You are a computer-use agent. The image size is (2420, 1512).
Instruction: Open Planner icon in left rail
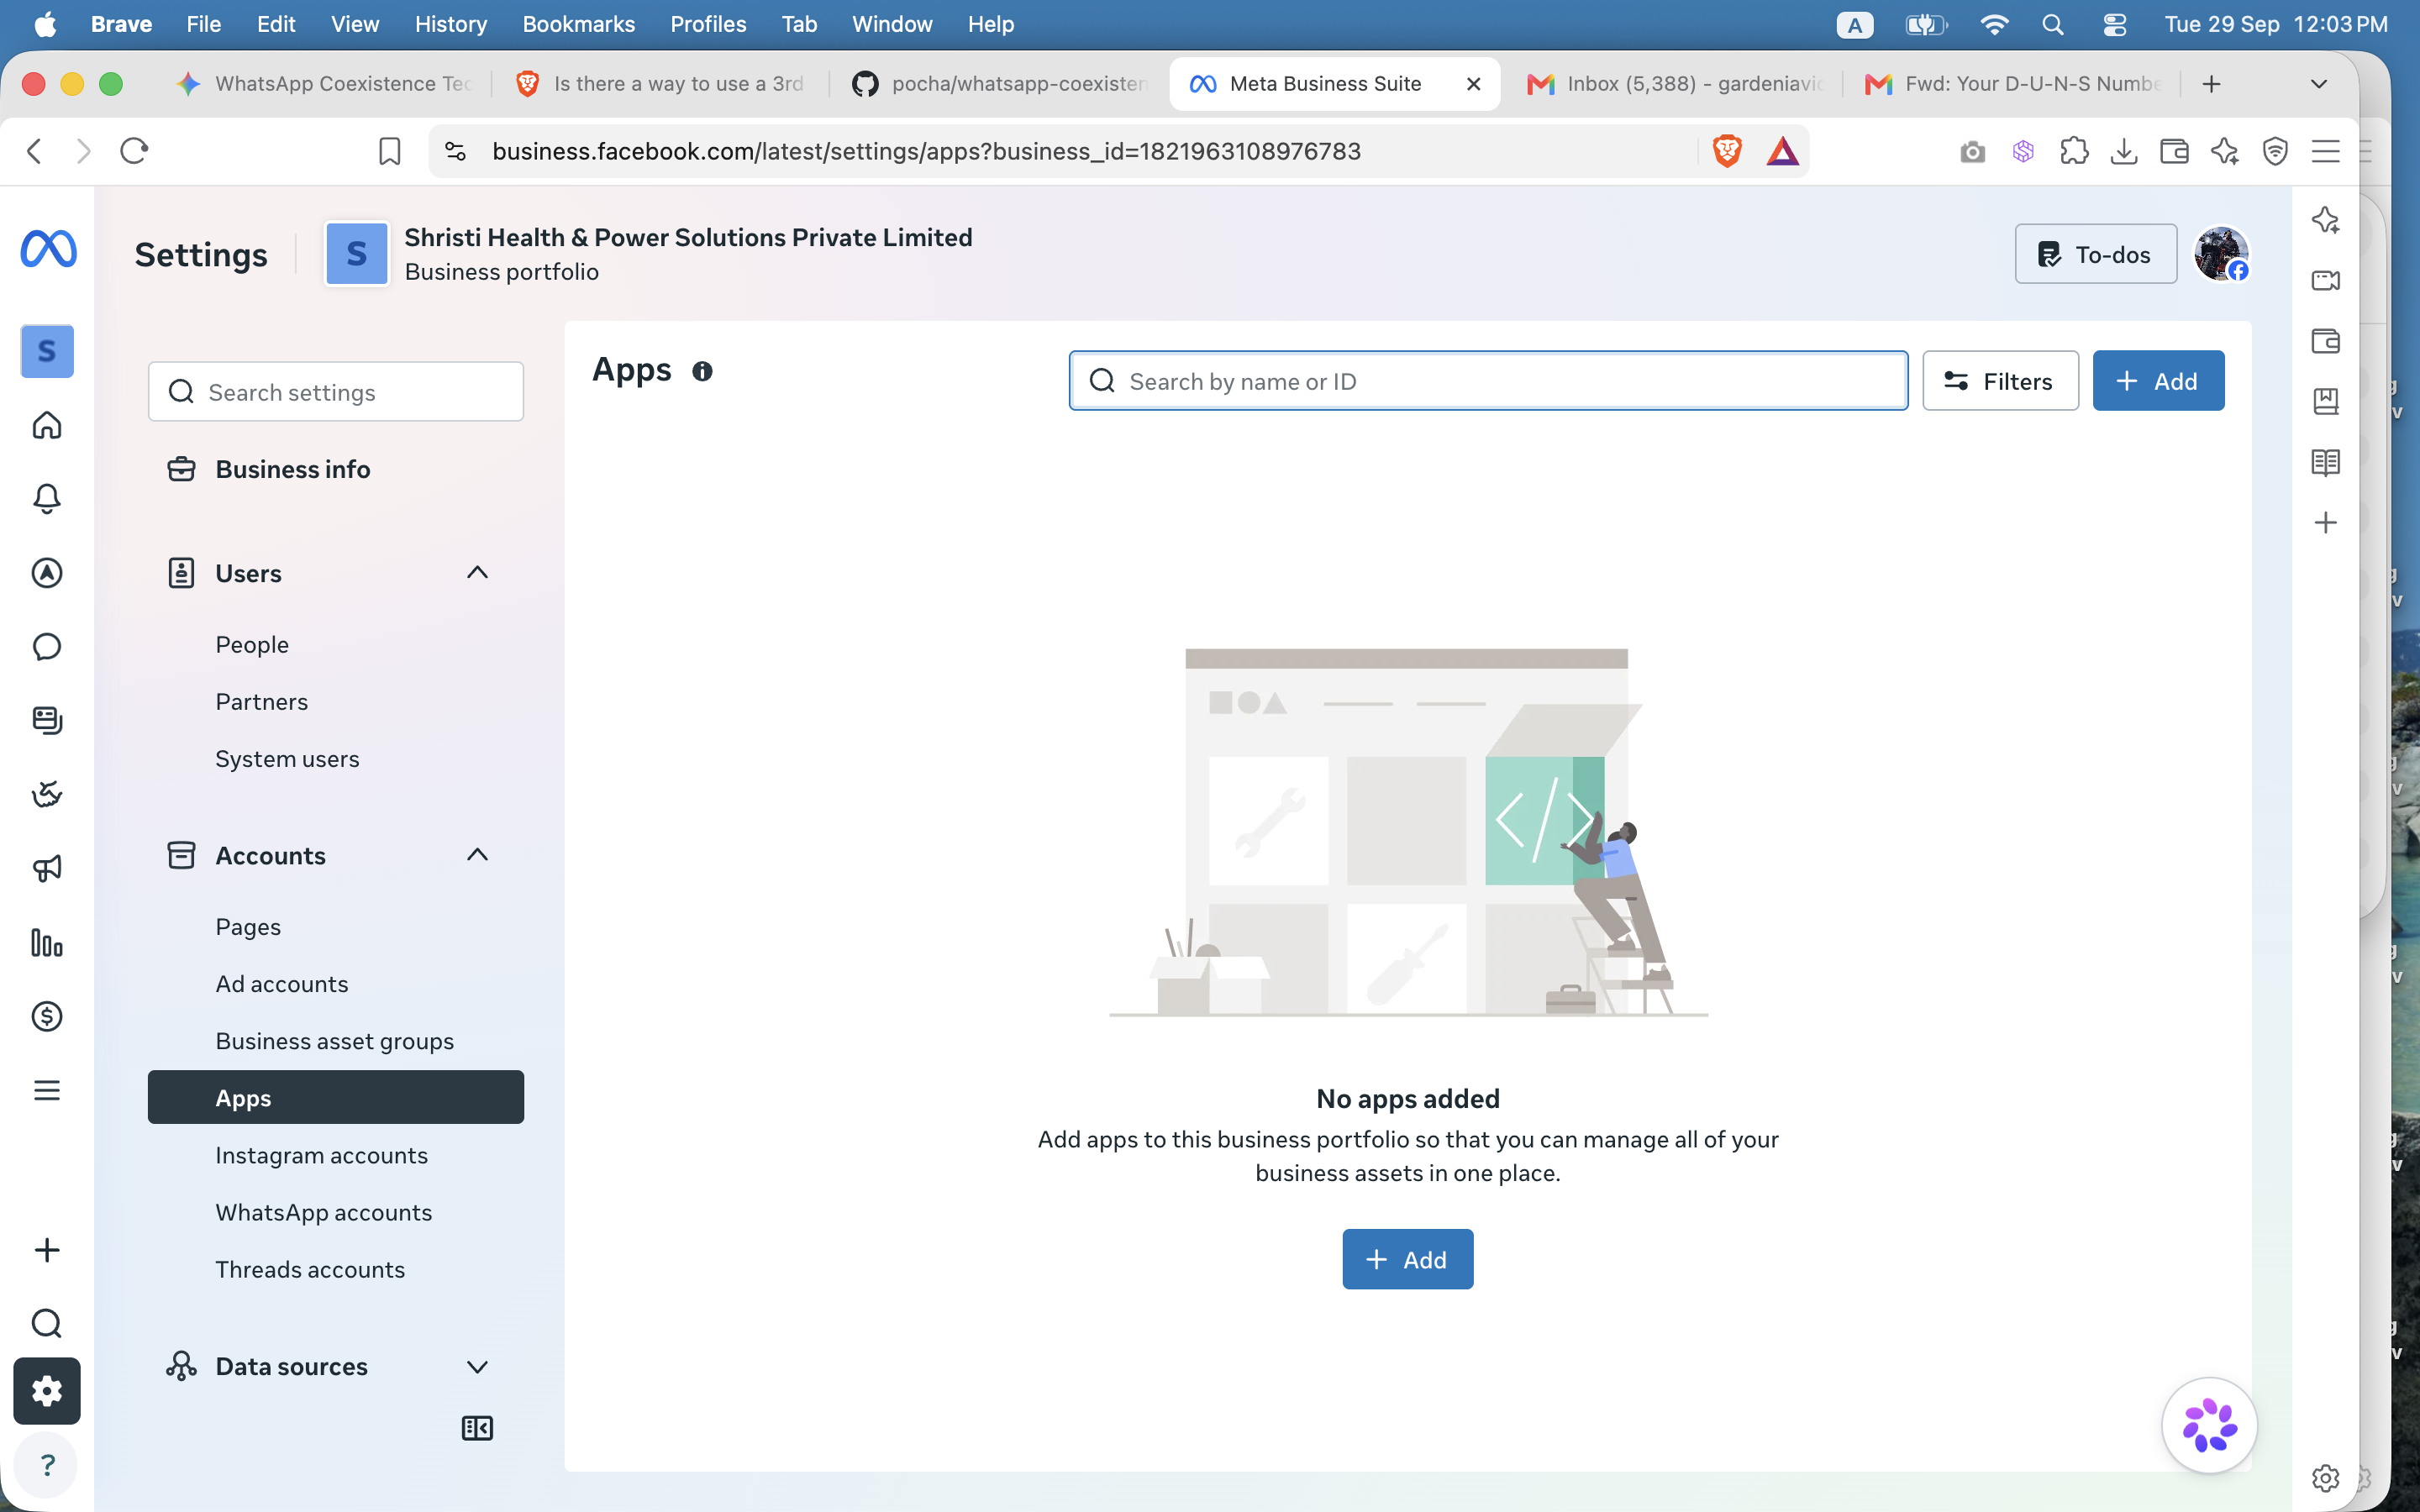pos(47,794)
